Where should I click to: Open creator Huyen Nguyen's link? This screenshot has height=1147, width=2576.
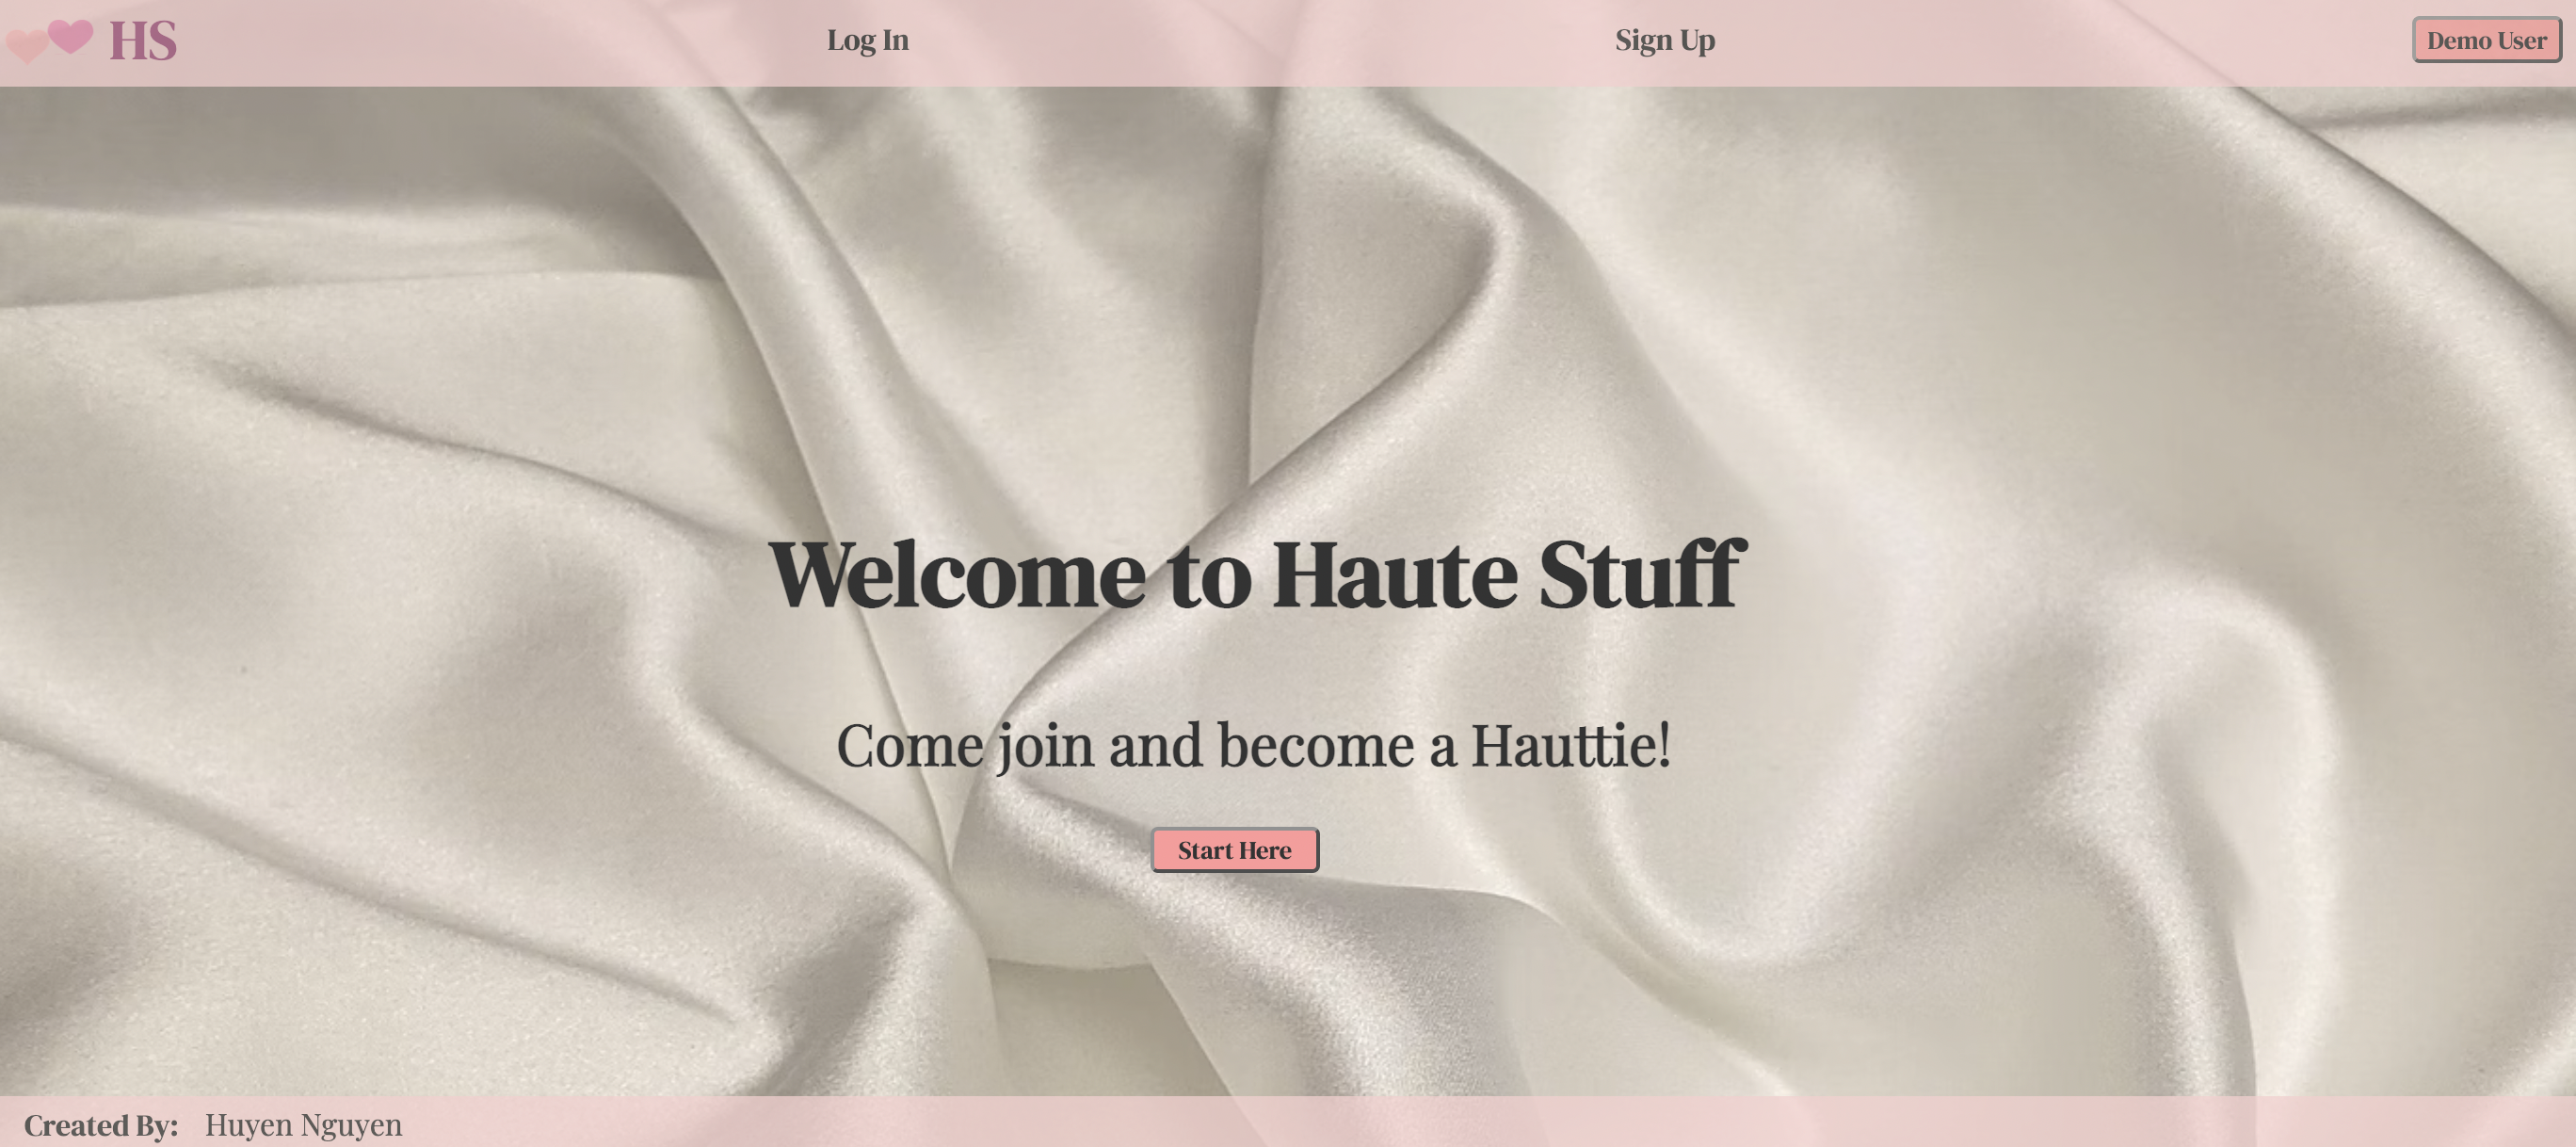tap(303, 1125)
